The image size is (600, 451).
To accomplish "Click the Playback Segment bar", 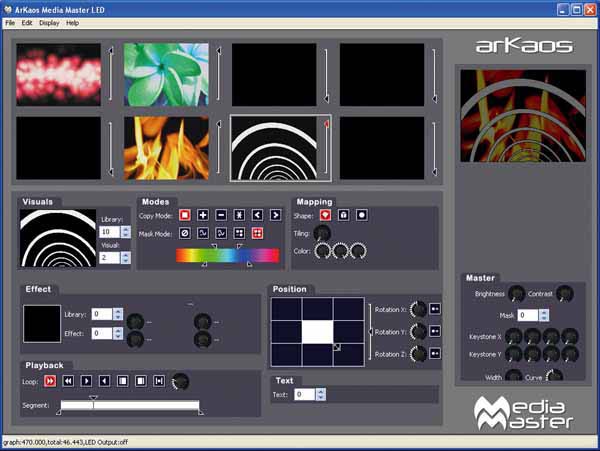I will click(x=130, y=405).
